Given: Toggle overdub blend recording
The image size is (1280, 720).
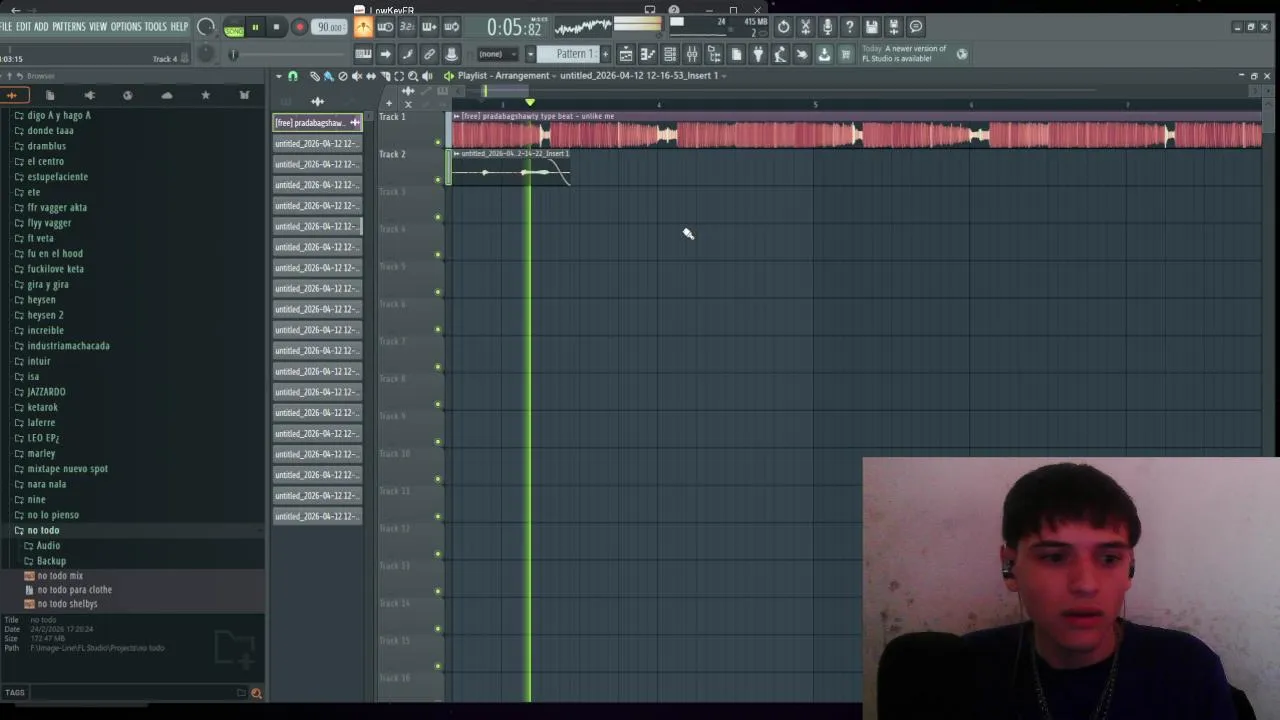Looking at the screenshot, I should [x=429, y=26].
